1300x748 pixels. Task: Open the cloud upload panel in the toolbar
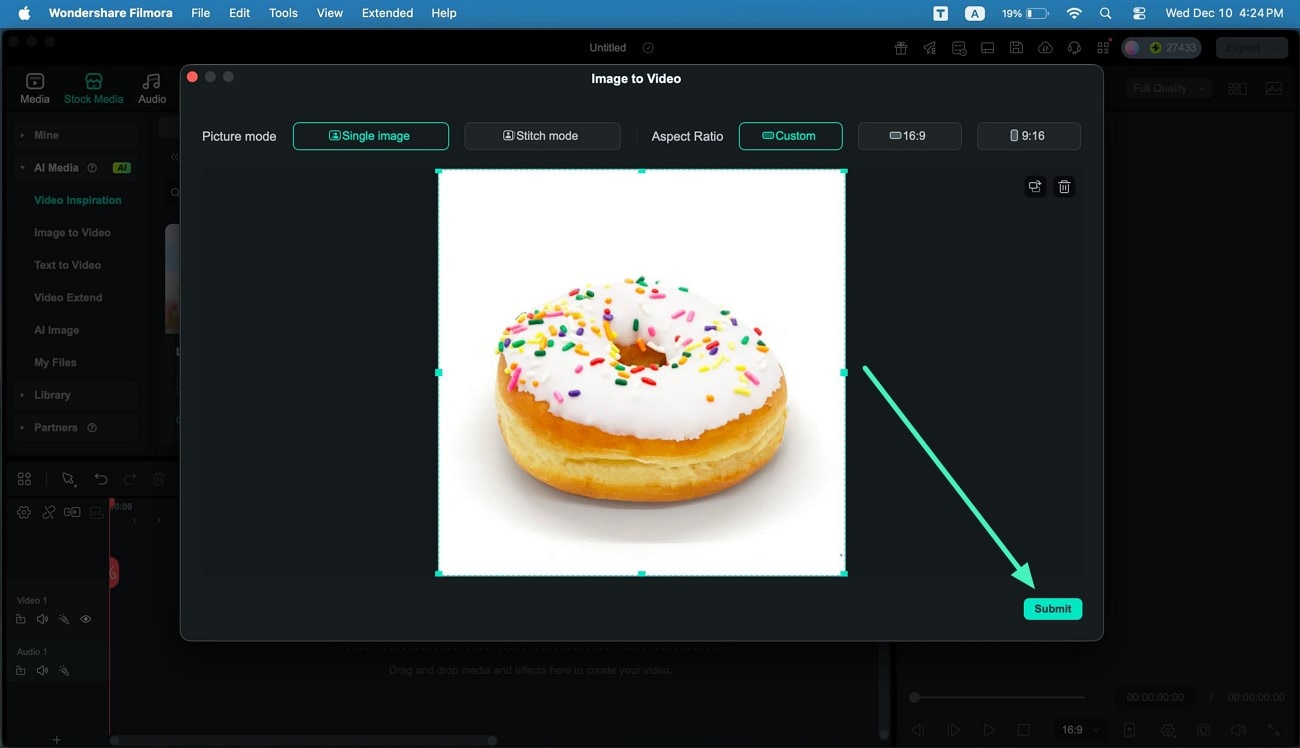pyautogui.click(x=1045, y=47)
